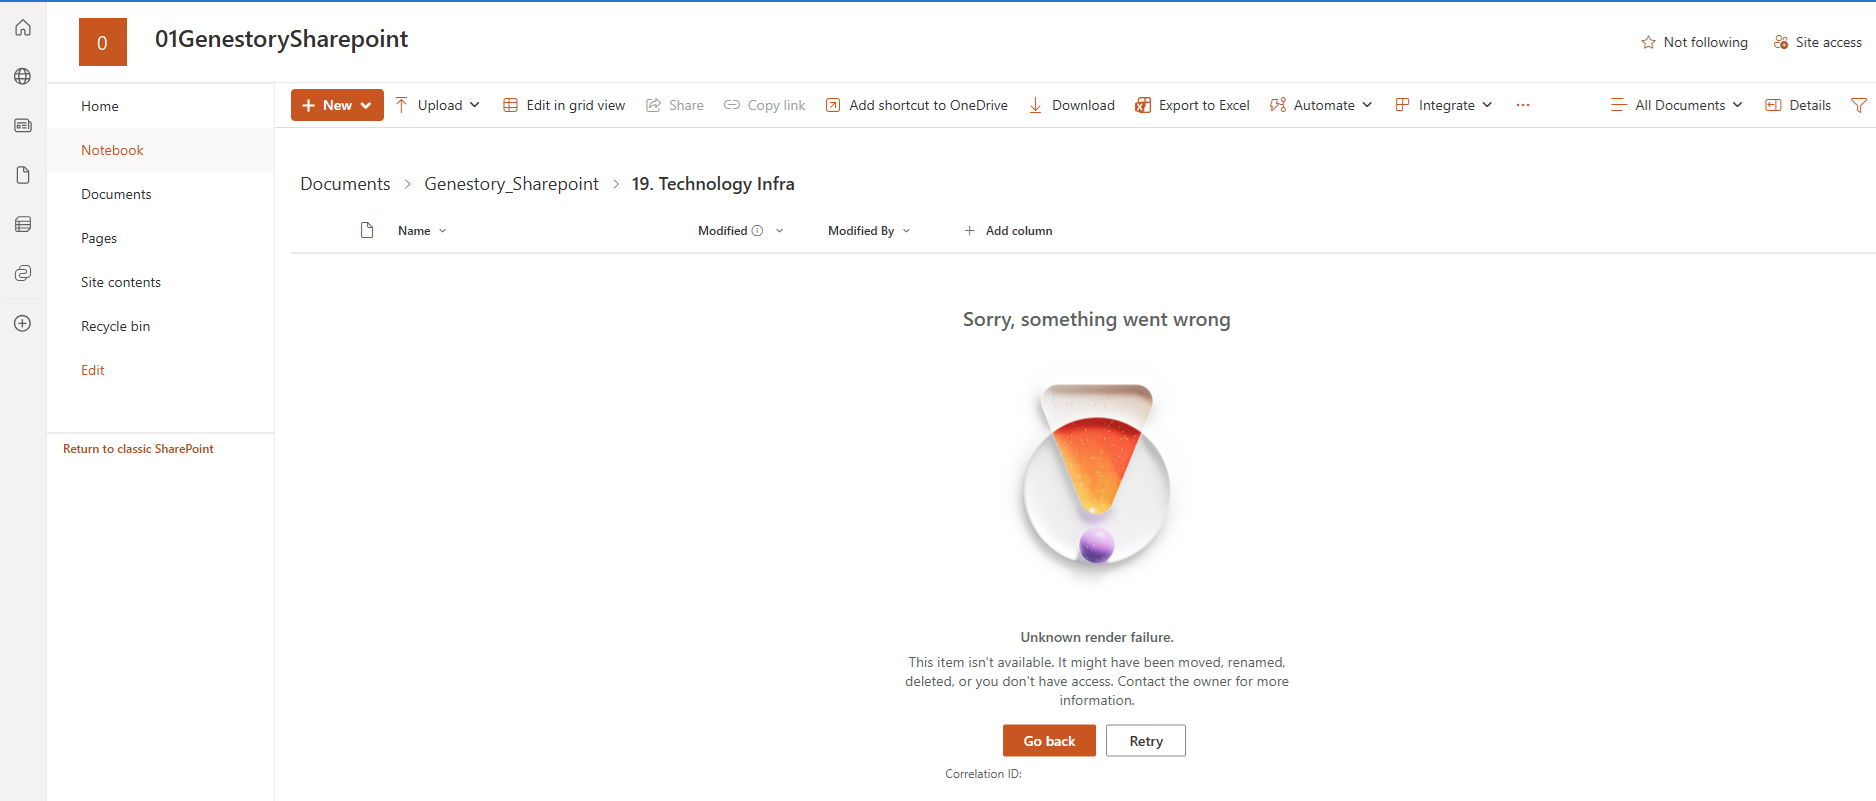Open the news icon in app bar
1876x801 pixels.
pos(23,126)
